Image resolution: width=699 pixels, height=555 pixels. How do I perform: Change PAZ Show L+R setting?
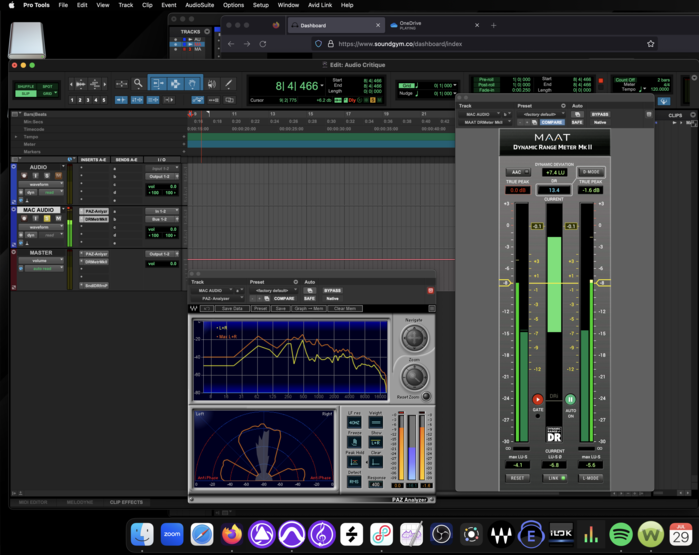click(x=376, y=442)
